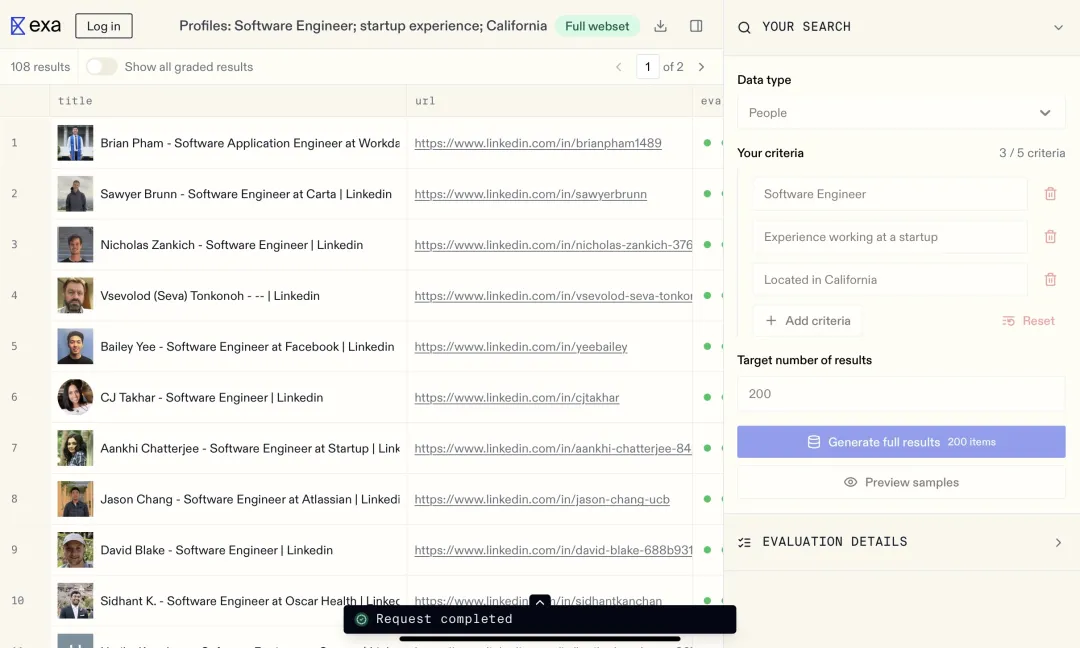This screenshot has height=648, width=1080.
Task: Toggle the side panel layout icon
Action: [x=696, y=26]
